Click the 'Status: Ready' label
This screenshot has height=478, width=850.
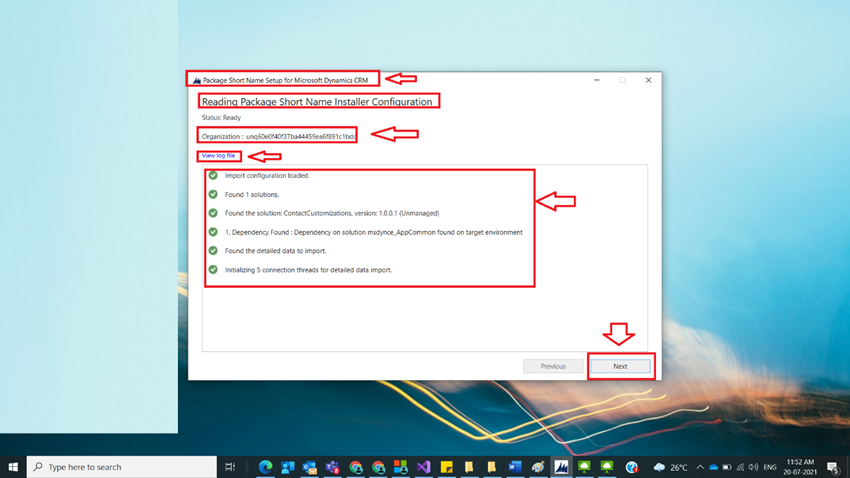click(x=221, y=118)
